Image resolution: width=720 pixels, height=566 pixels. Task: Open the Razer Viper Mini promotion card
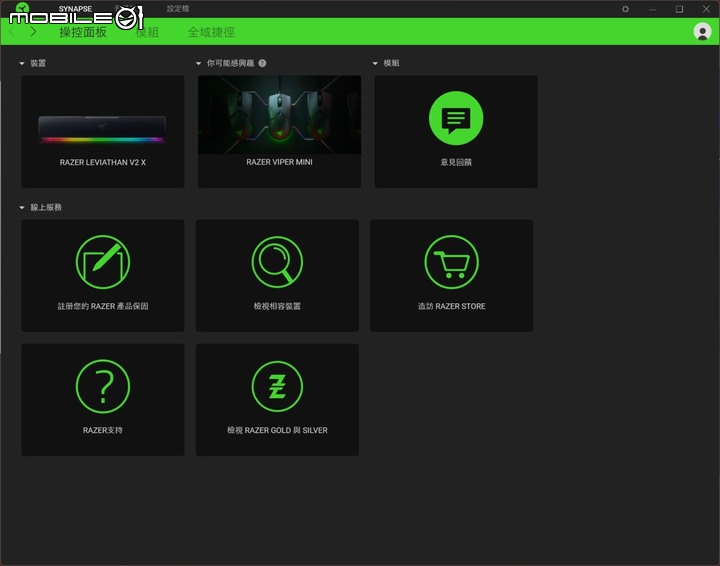[279, 132]
